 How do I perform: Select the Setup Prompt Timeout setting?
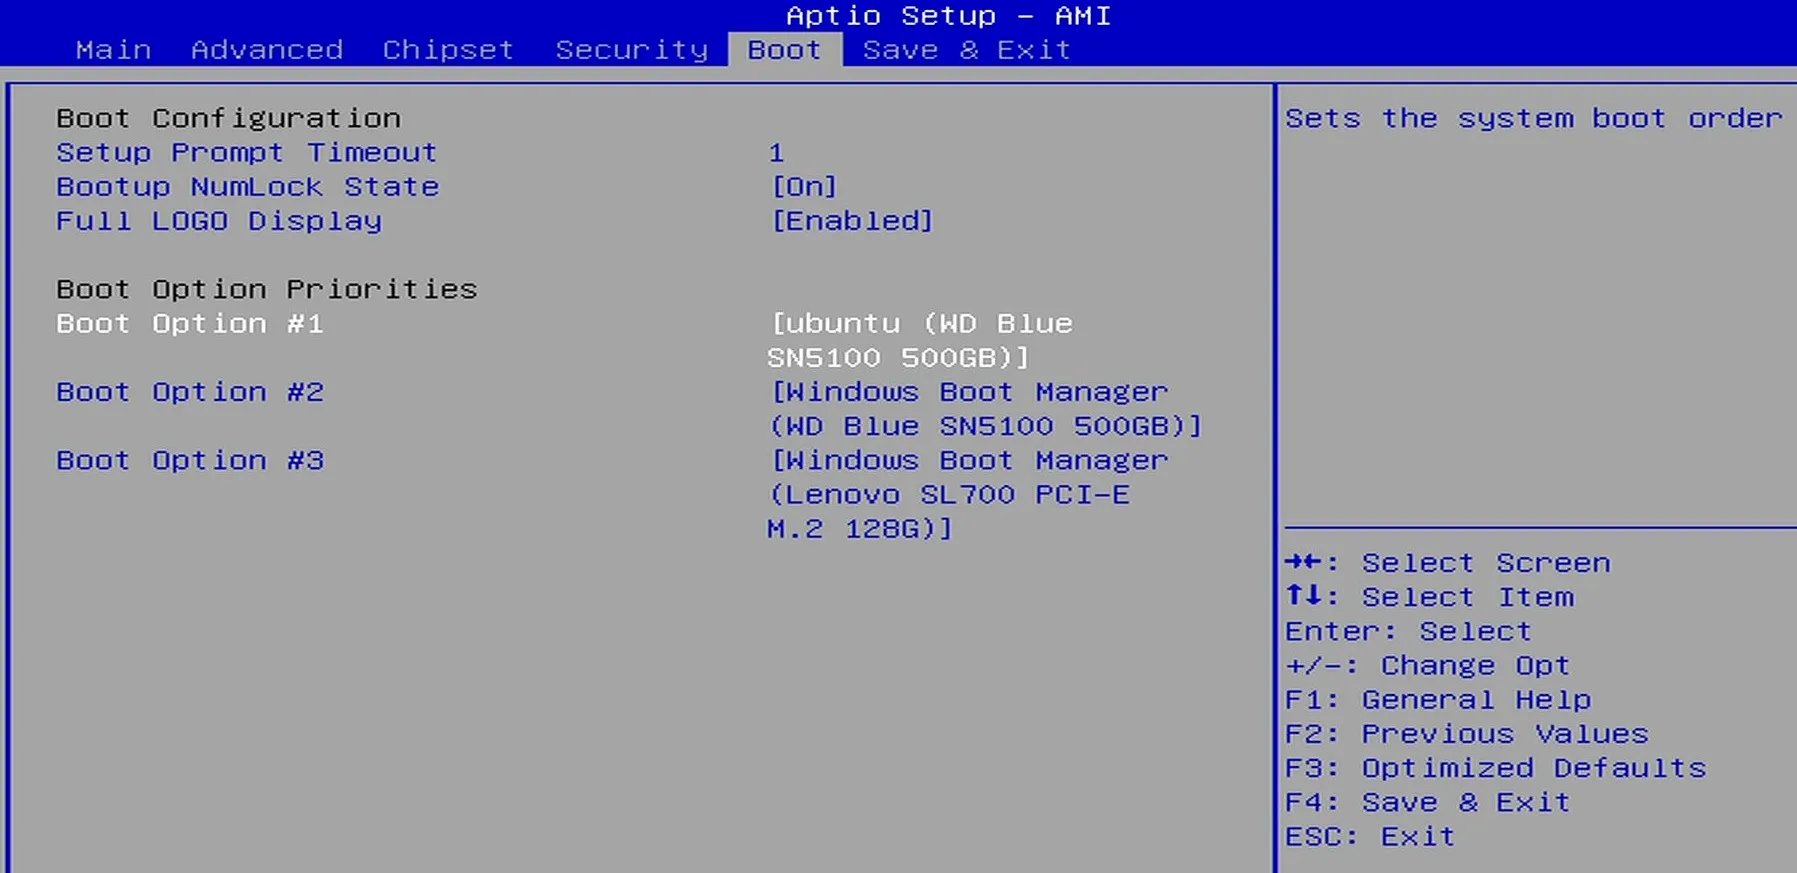[246, 153]
